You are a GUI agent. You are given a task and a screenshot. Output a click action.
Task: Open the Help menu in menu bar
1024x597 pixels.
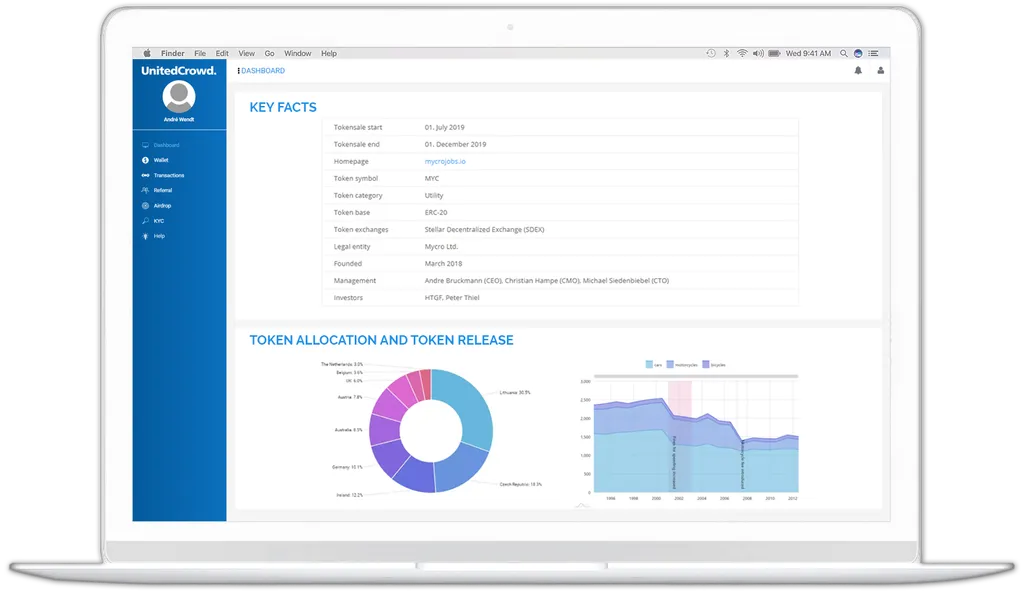point(328,54)
